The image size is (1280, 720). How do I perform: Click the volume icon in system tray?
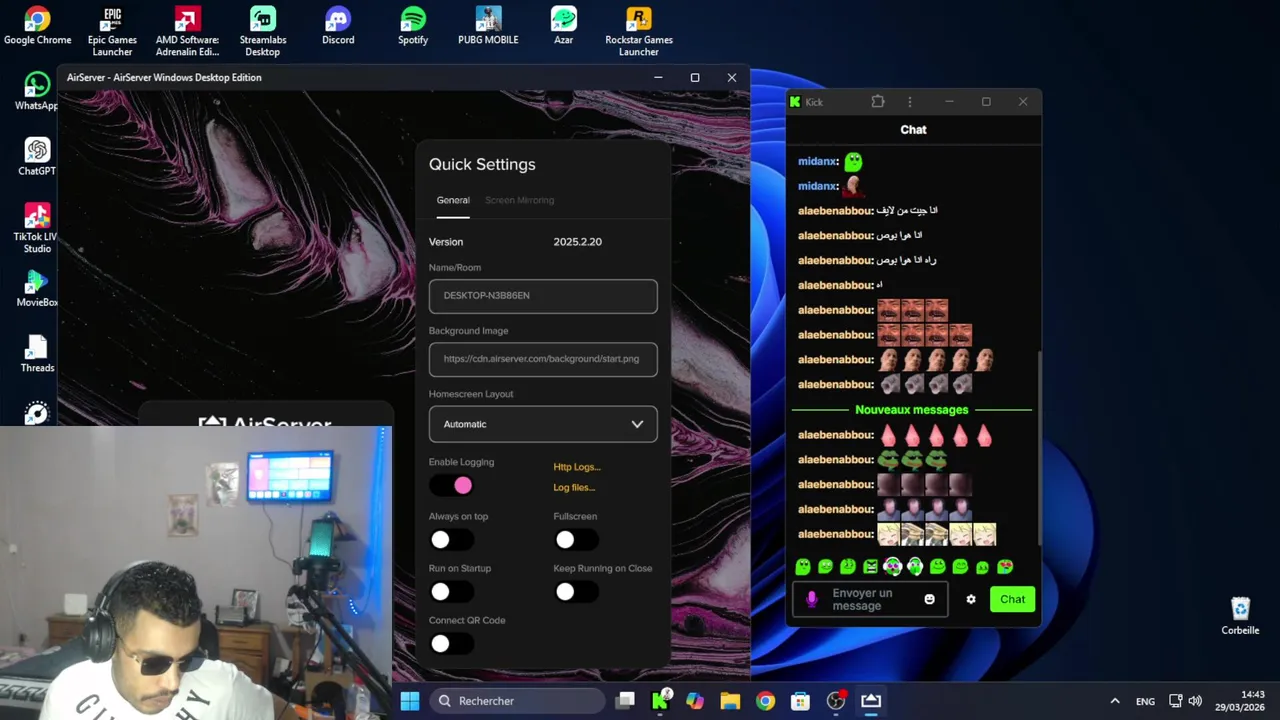coord(1195,701)
